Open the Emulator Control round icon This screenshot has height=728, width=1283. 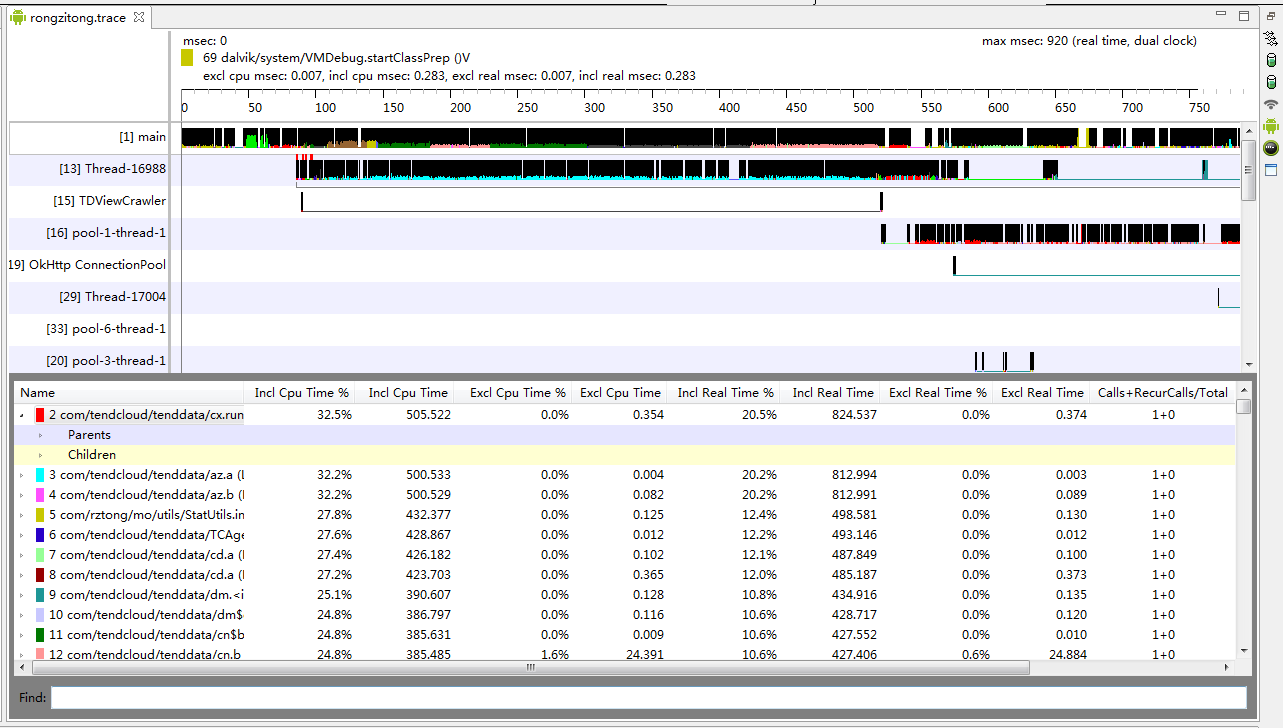coord(1271,148)
